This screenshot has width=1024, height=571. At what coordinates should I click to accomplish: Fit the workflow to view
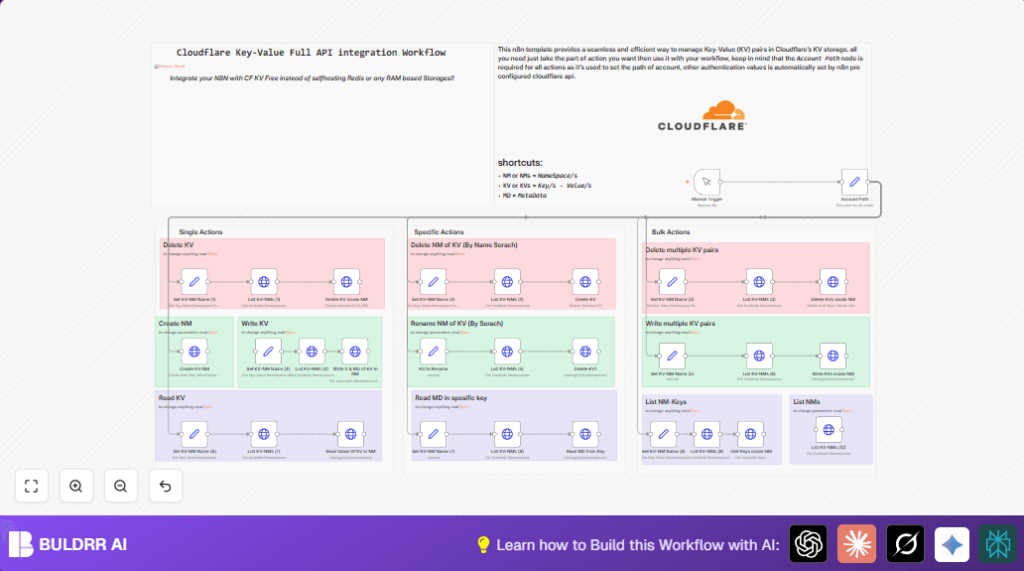point(31,486)
